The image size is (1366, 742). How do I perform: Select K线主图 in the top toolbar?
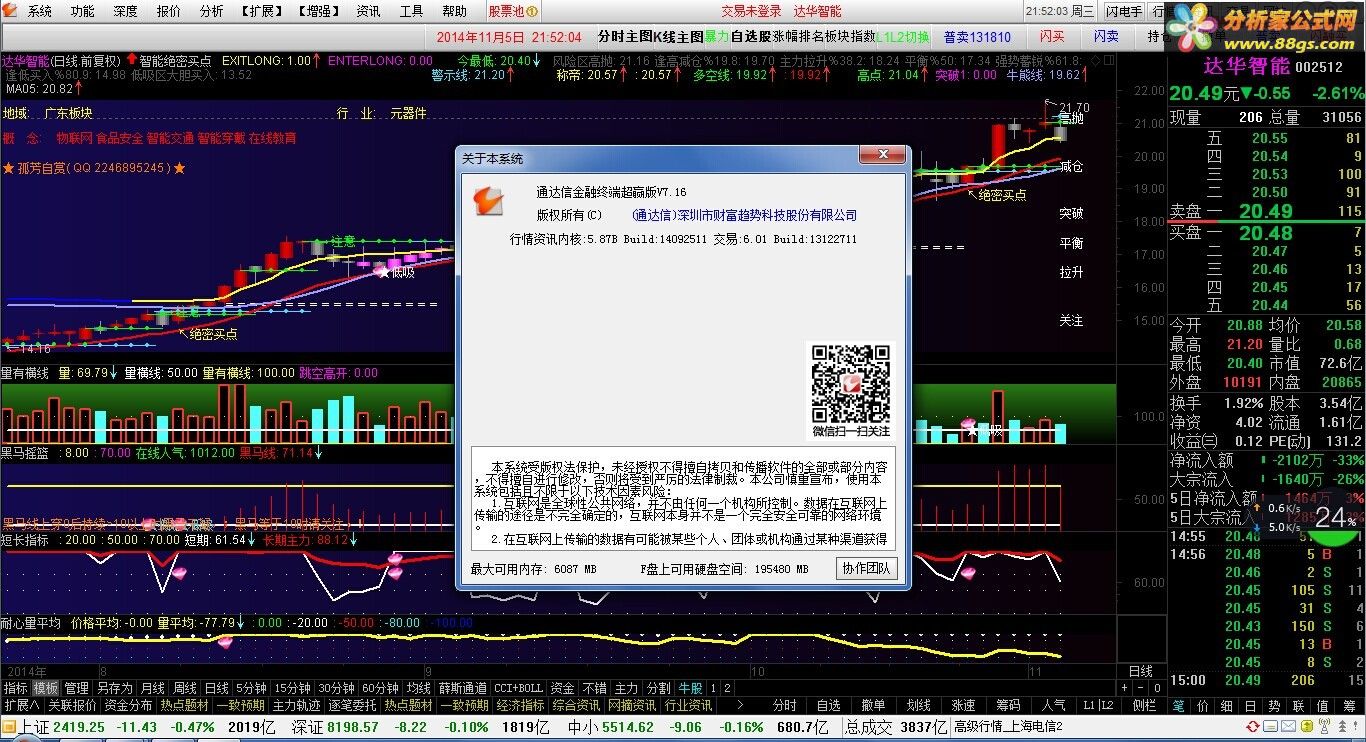678,37
